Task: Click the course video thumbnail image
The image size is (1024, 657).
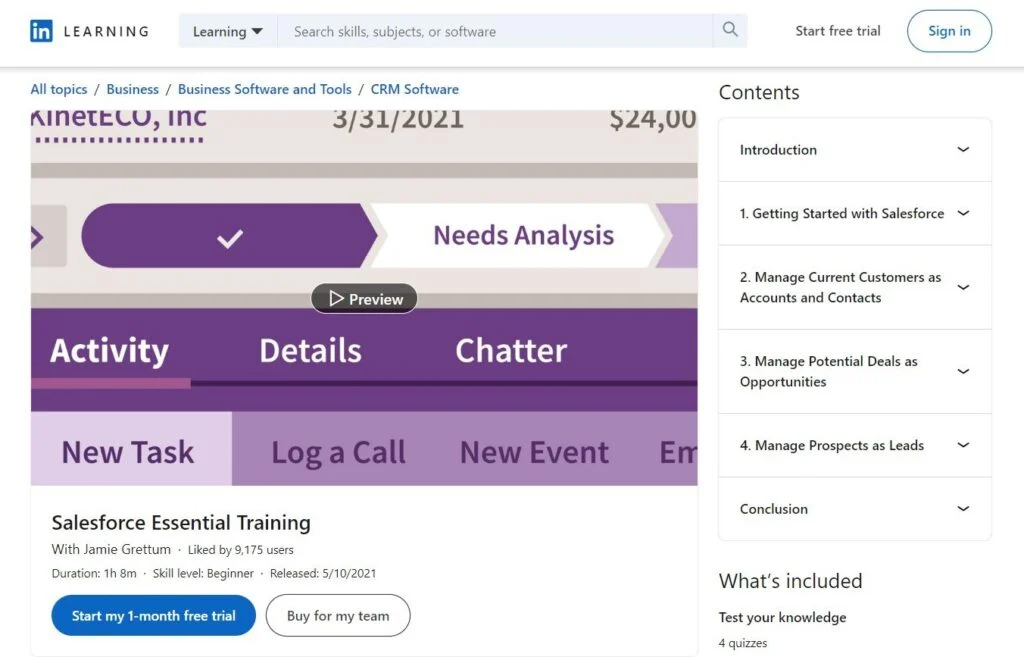Action: click(x=364, y=298)
